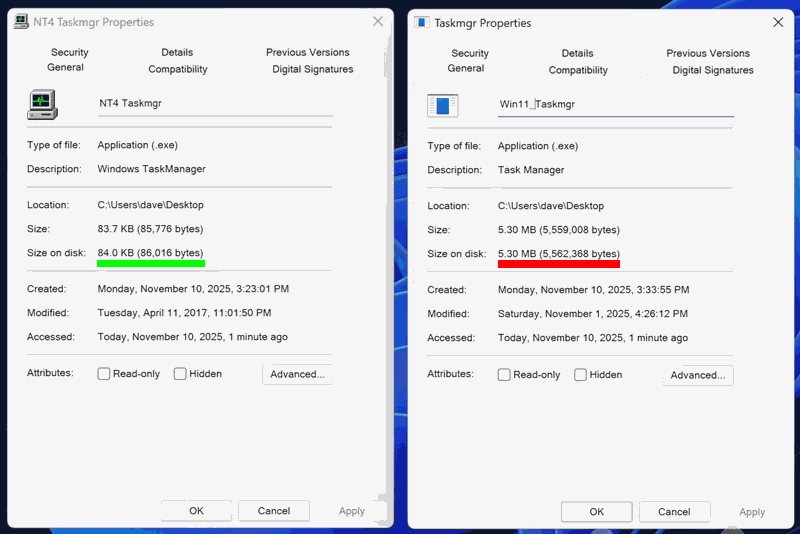Click the green bar under 84.0 KB size

(151, 263)
